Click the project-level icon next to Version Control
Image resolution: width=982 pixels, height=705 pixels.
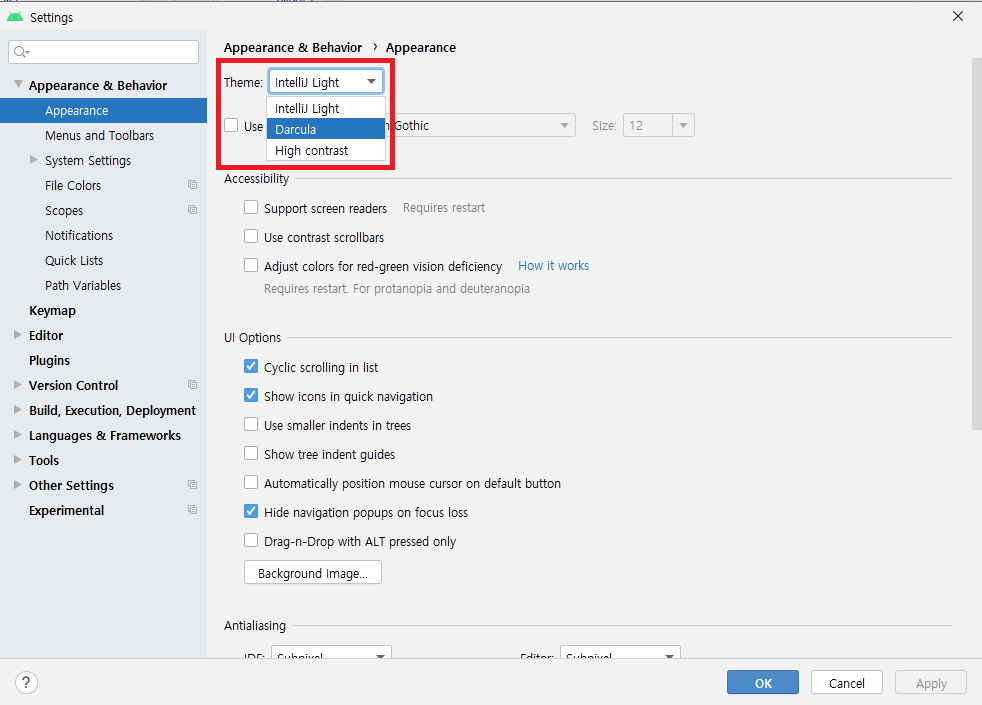click(x=192, y=385)
